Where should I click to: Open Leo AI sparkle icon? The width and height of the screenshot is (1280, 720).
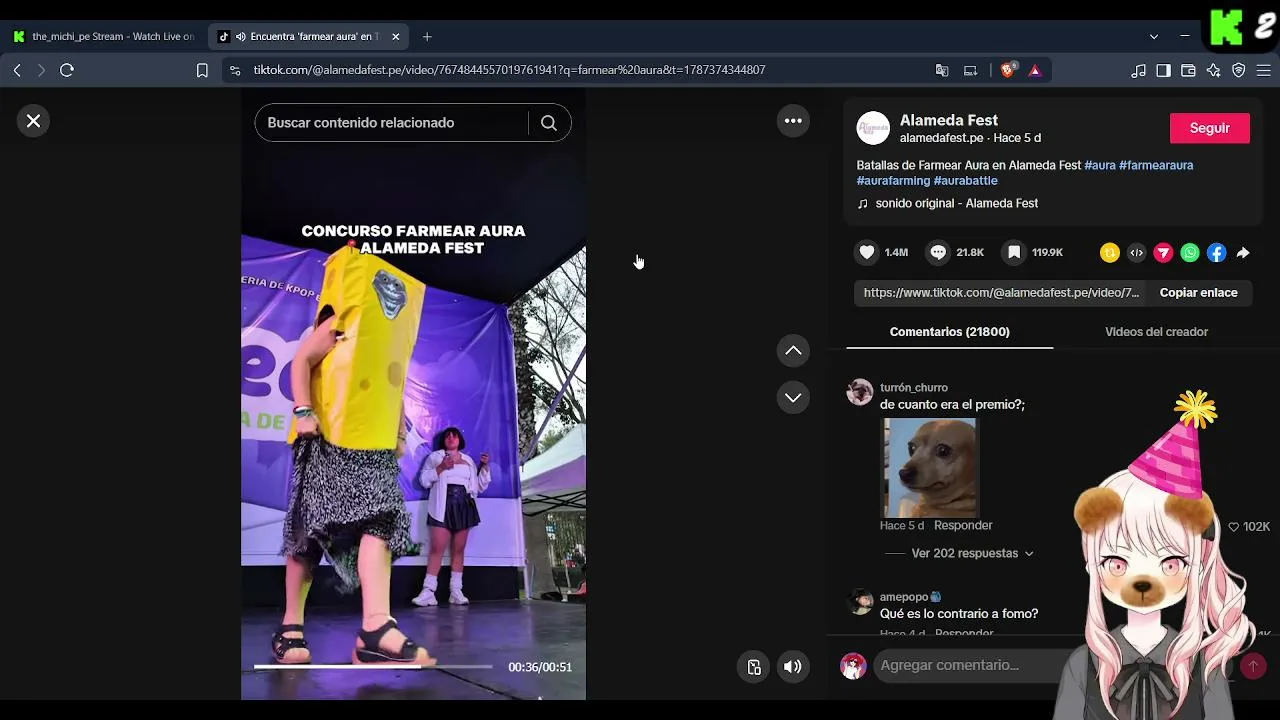pos(1214,70)
